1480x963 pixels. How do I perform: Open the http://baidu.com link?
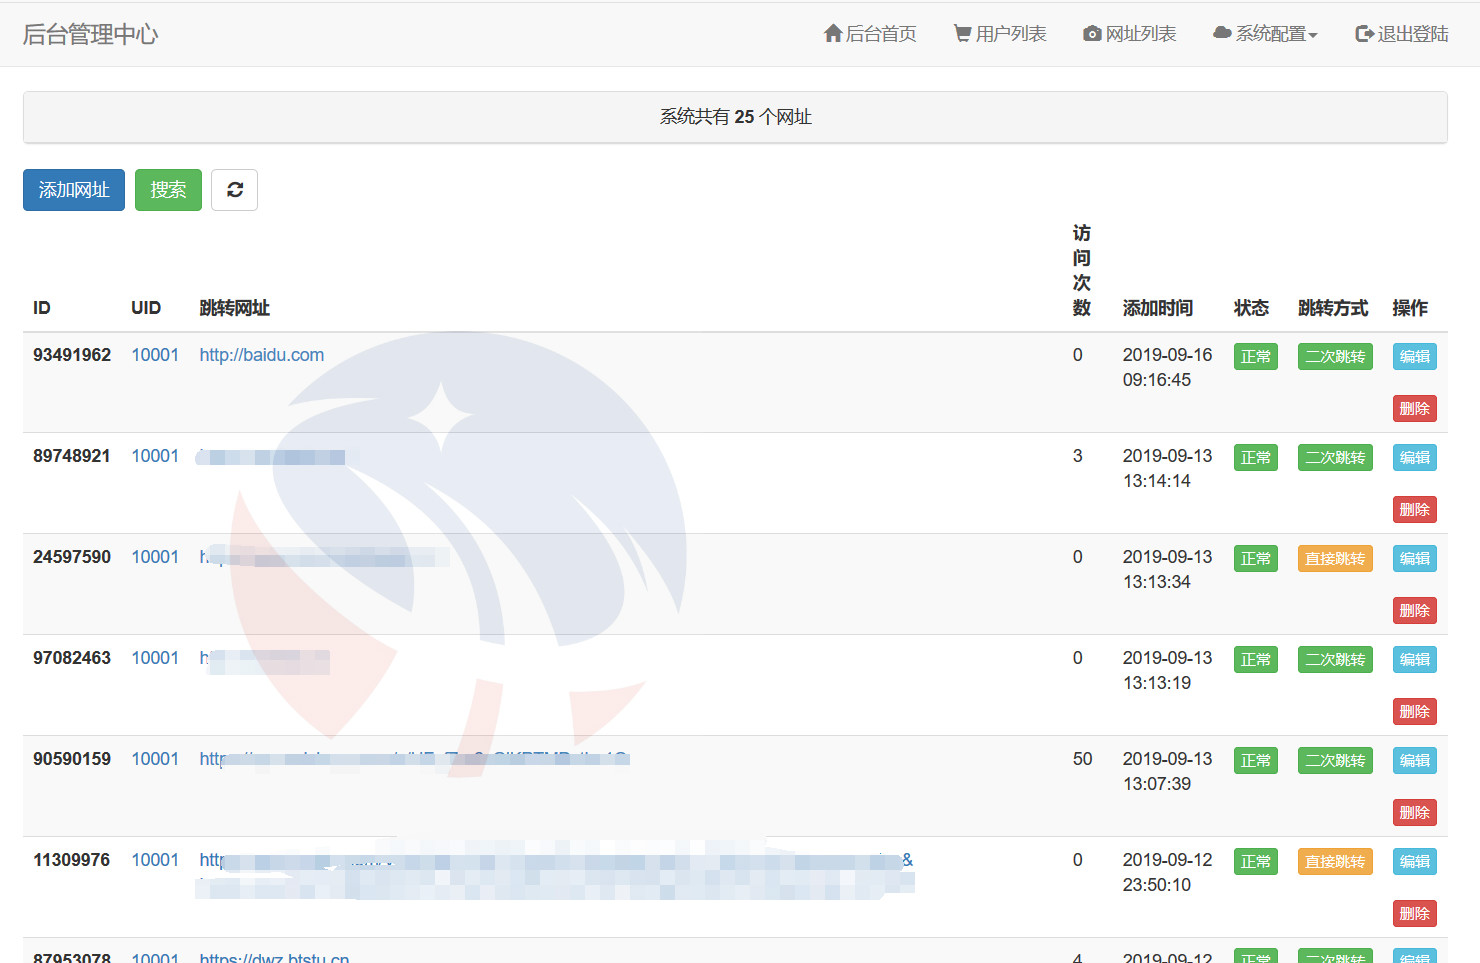click(x=261, y=355)
